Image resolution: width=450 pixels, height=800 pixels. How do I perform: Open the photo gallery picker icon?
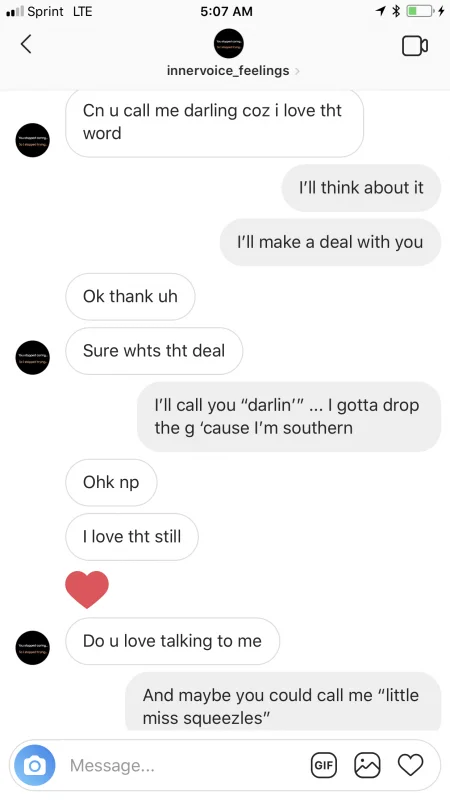[367, 765]
